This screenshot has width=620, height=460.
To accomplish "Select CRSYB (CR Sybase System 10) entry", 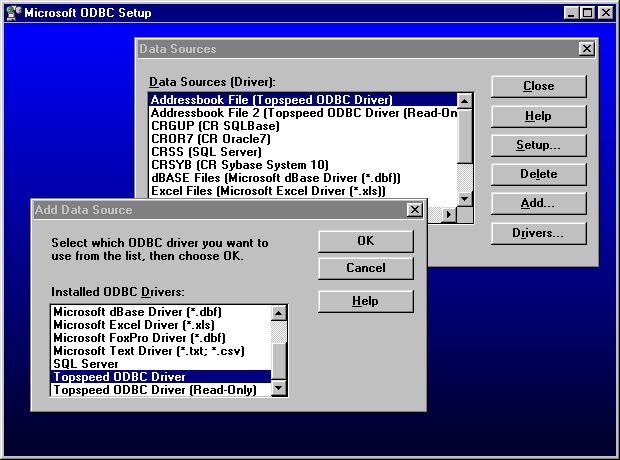I will click(303, 165).
